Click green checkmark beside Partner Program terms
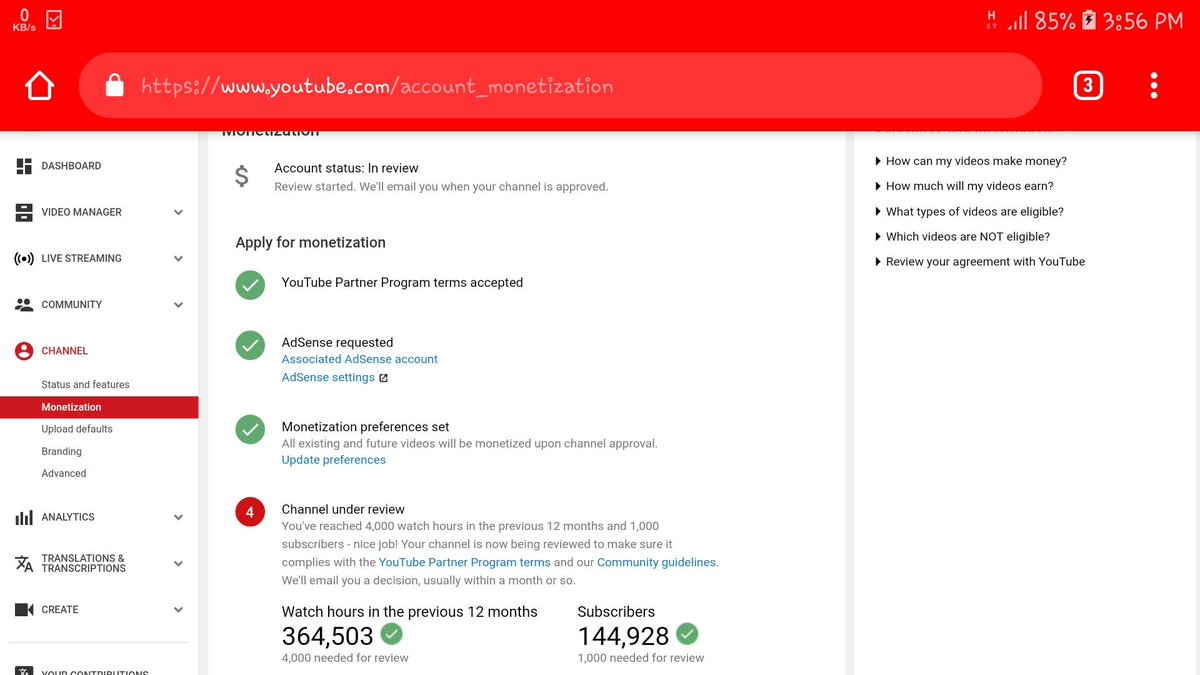1200x675 pixels. click(250, 285)
